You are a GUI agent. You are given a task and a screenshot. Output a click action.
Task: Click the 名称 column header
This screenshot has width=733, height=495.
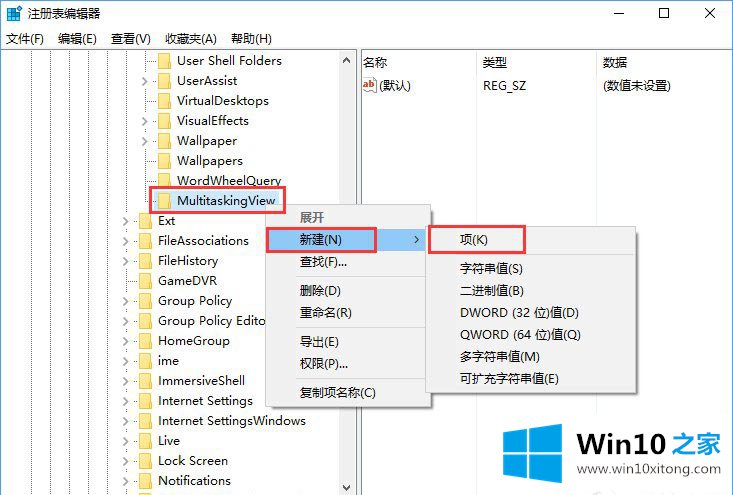tap(375, 62)
